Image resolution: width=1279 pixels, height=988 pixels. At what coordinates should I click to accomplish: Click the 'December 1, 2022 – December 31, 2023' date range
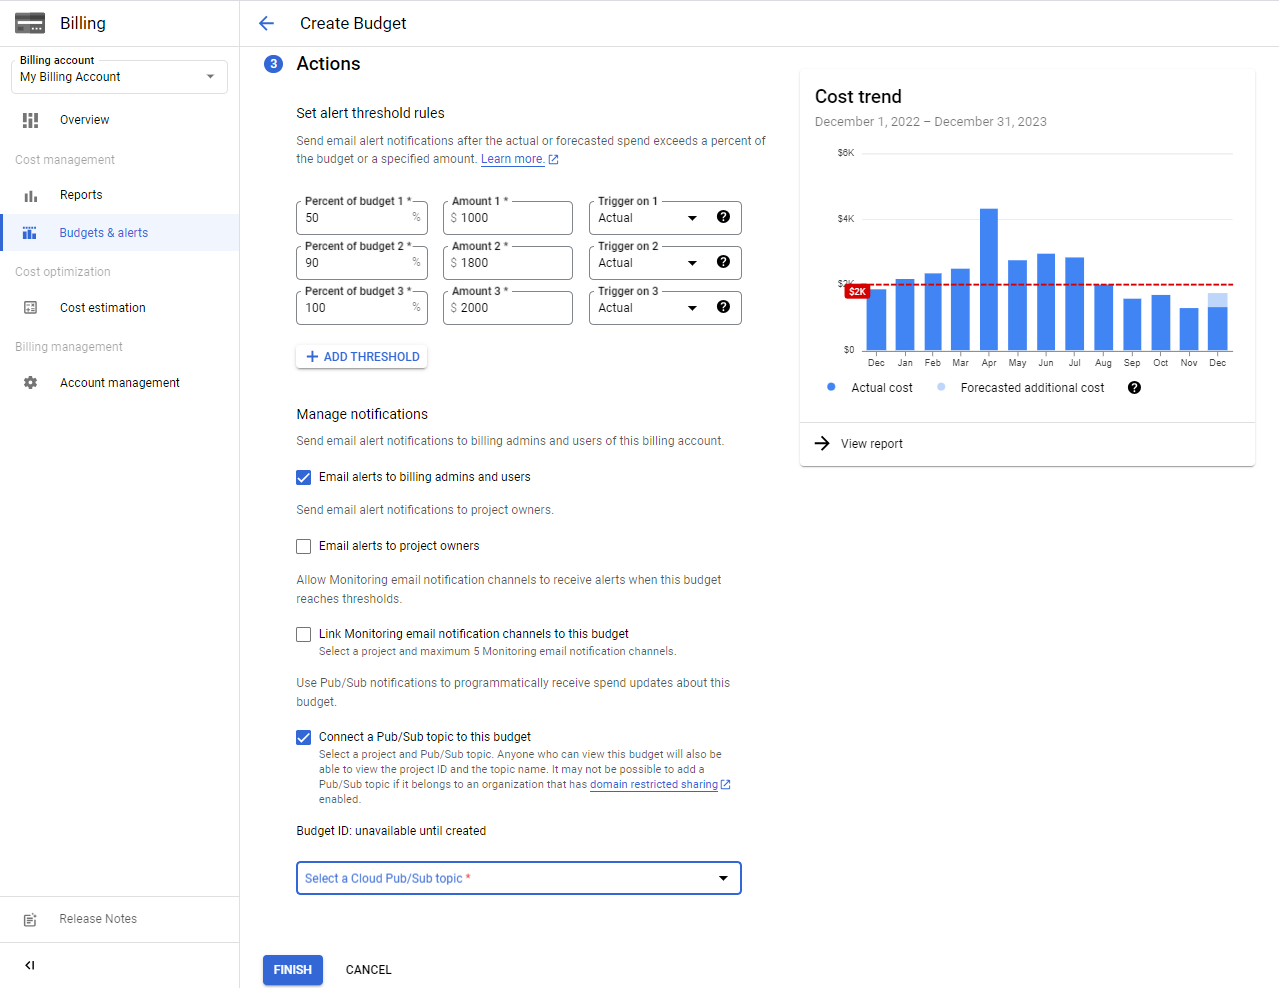(931, 122)
